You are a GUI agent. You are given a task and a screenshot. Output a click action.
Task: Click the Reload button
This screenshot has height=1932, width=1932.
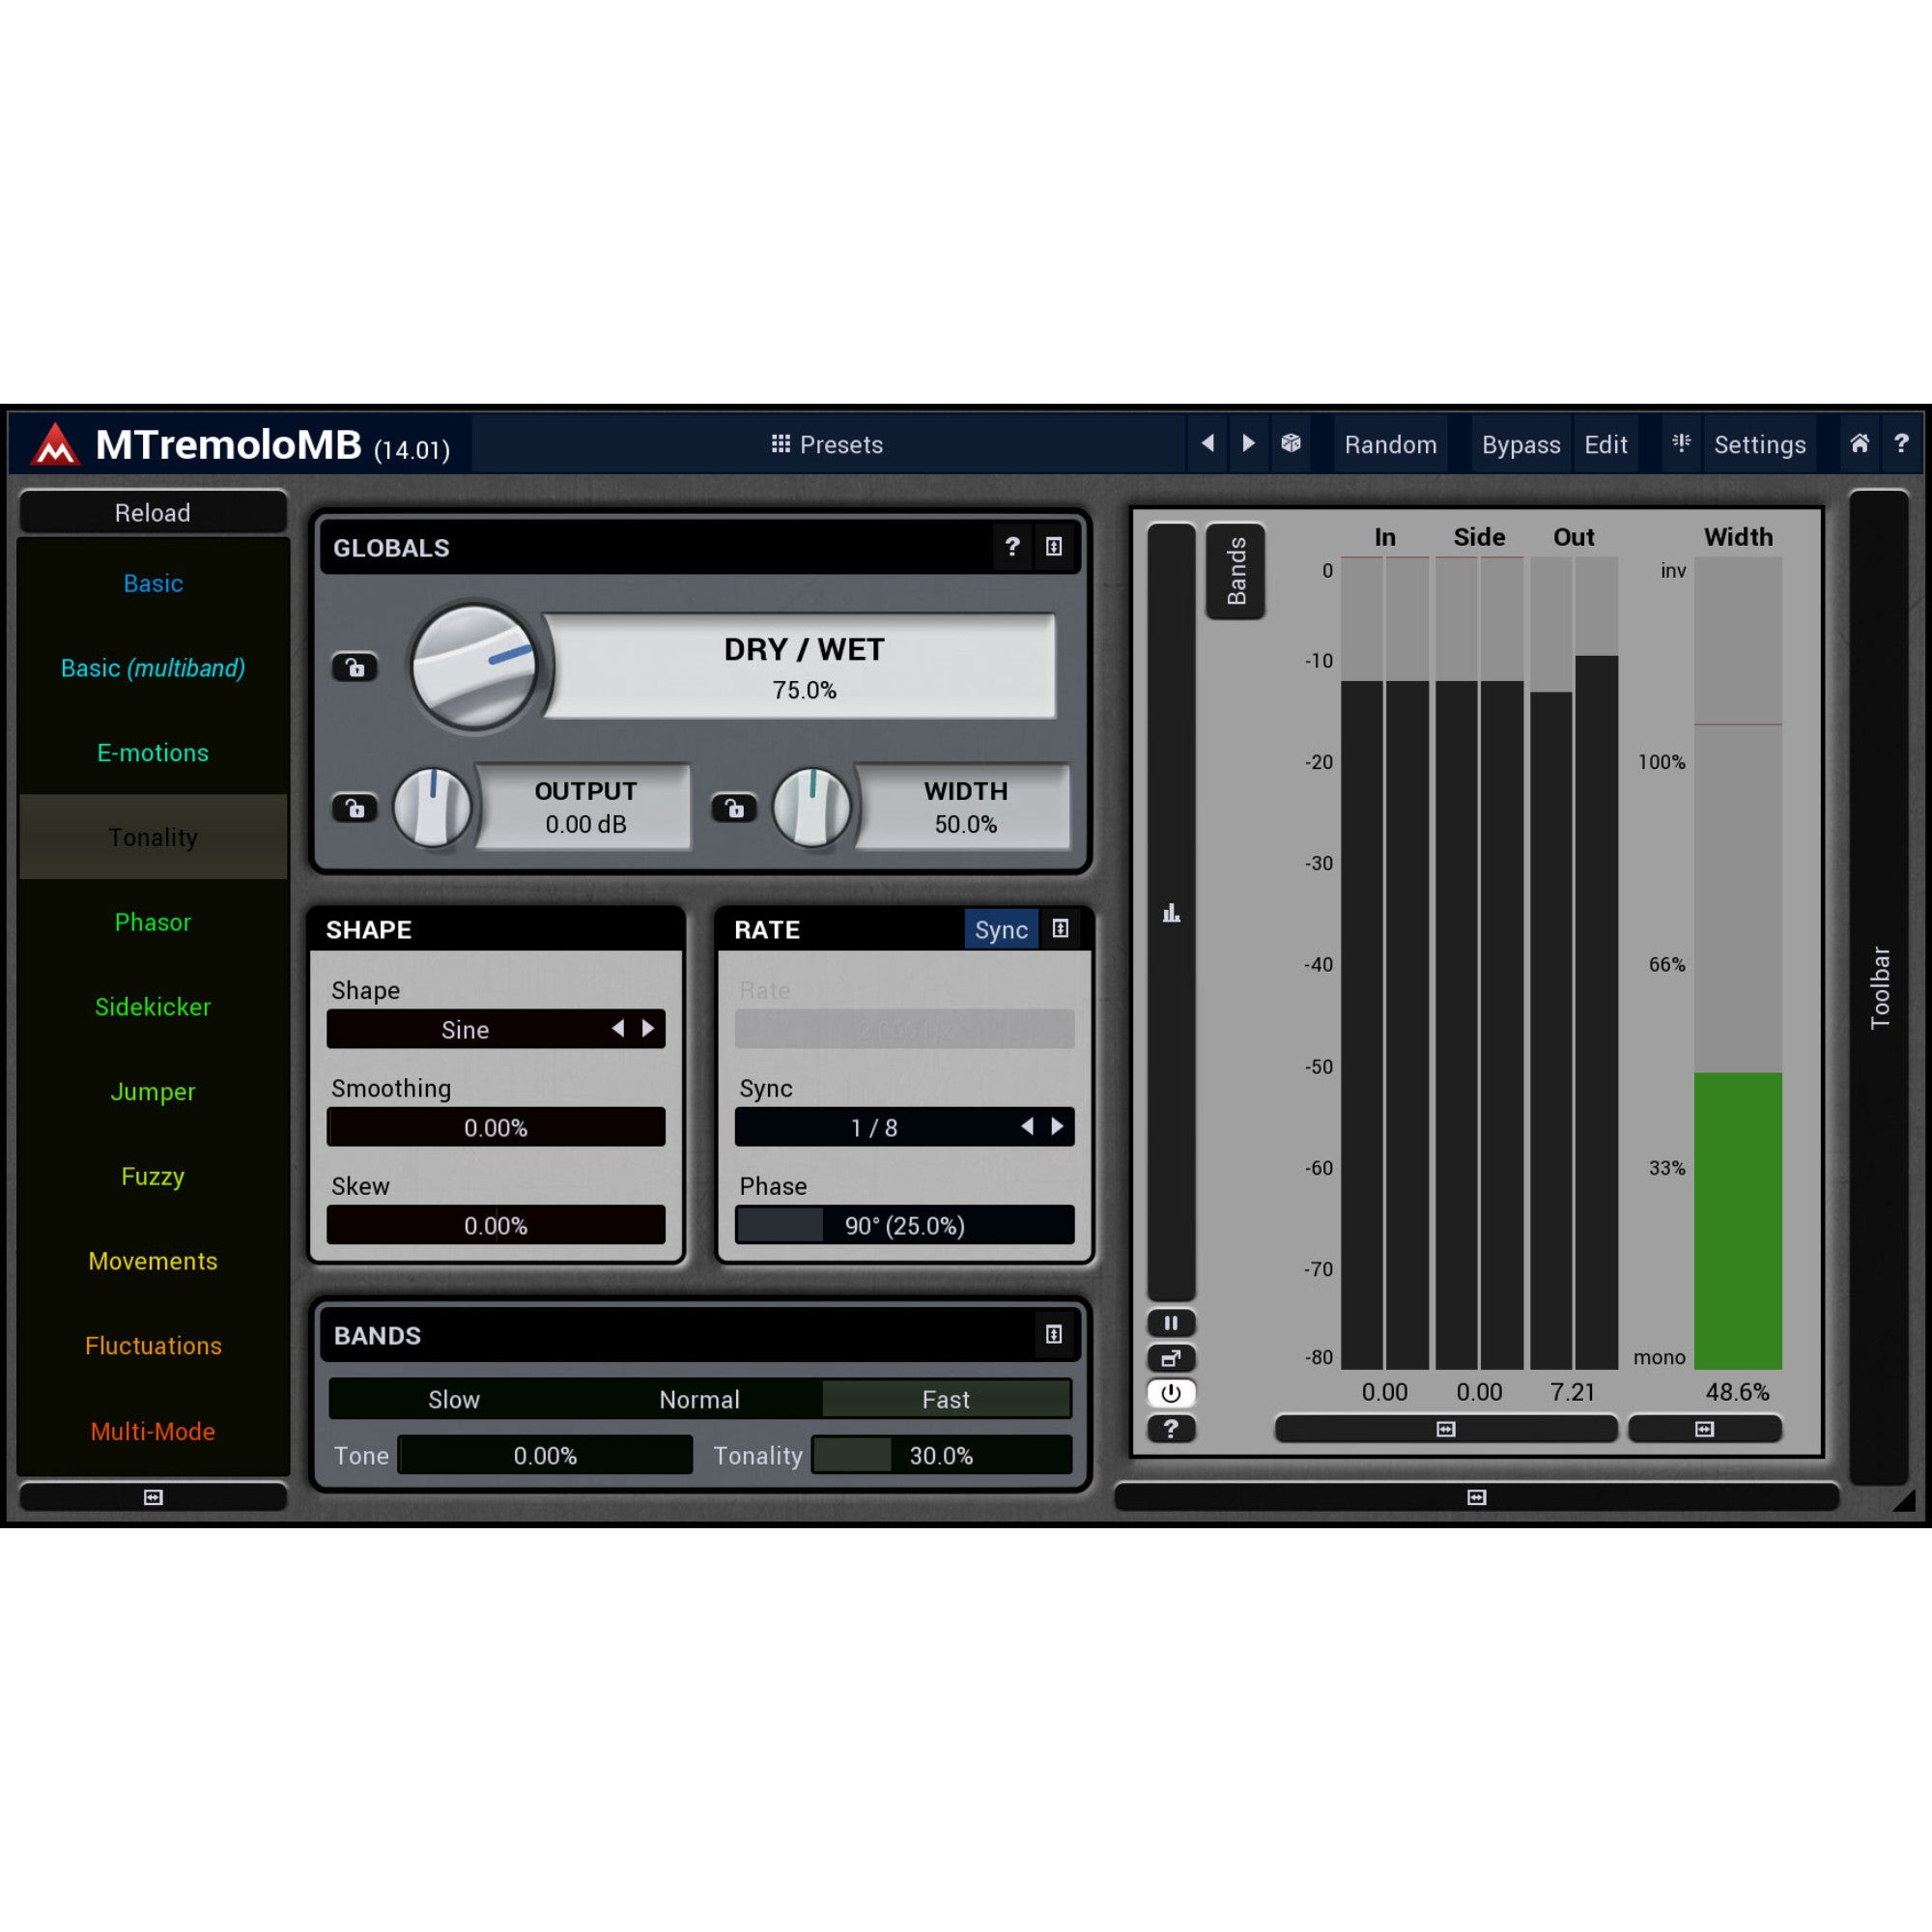(x=153, y=513)
